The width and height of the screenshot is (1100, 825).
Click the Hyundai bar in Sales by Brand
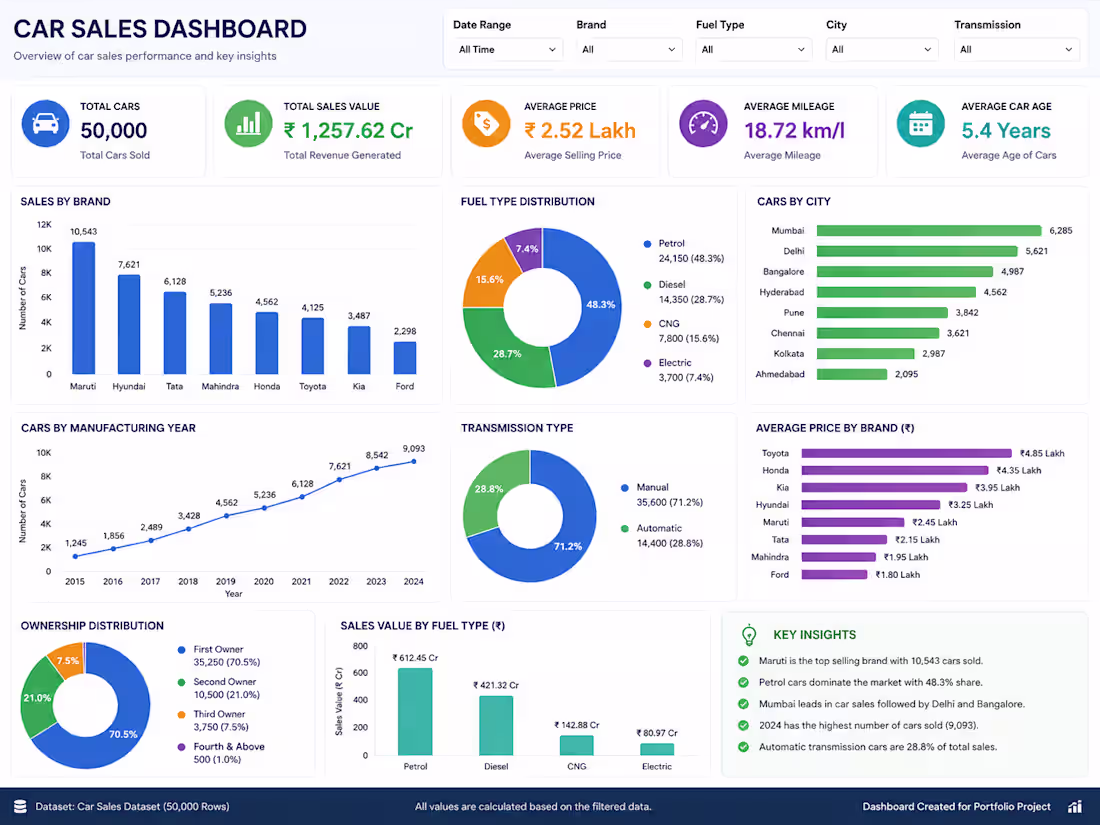(x=129, y=324)
